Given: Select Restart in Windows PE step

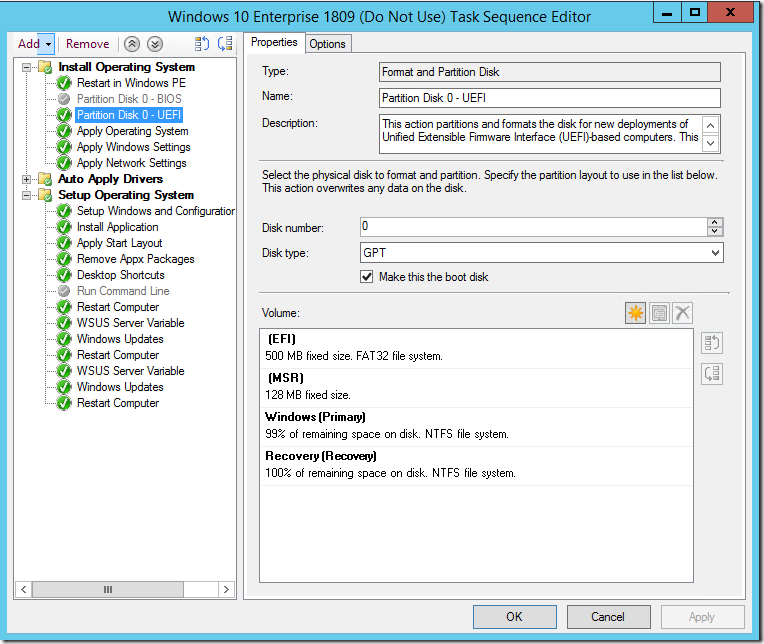Looking at the screenshot, I should coord(131,83).
